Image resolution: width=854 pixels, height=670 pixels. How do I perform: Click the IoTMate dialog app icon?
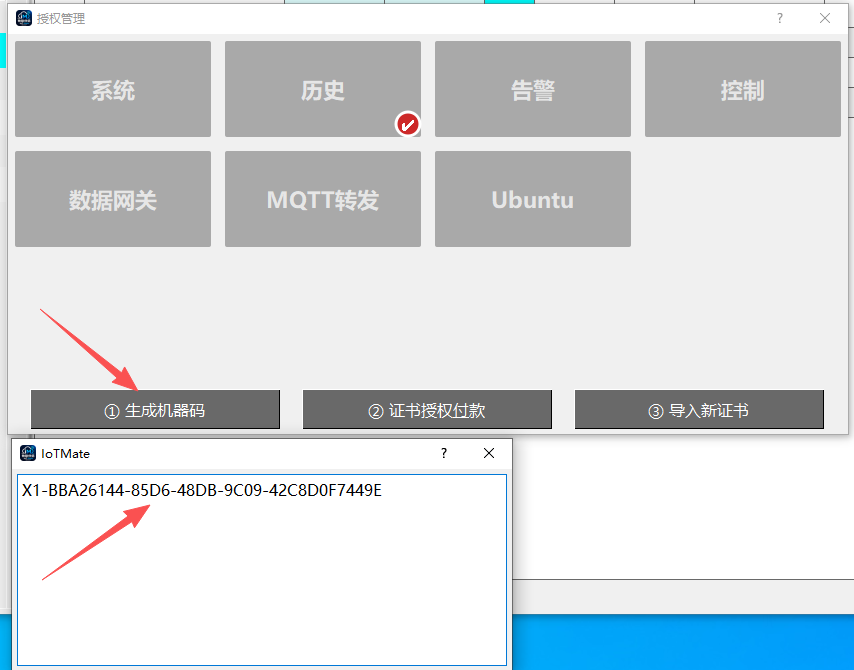28,453
